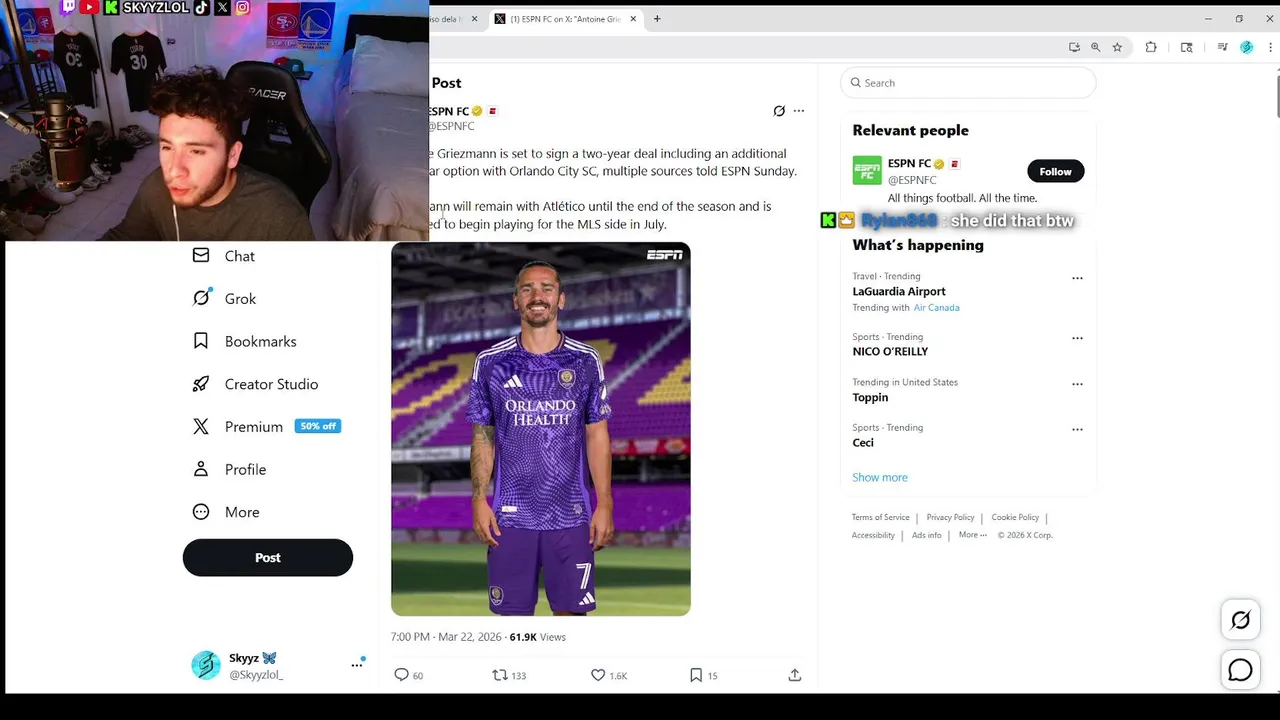Screen dimensions: 1280x720
Task: Close the ESPN FC on X tab
Action: [x=633, y=19]
